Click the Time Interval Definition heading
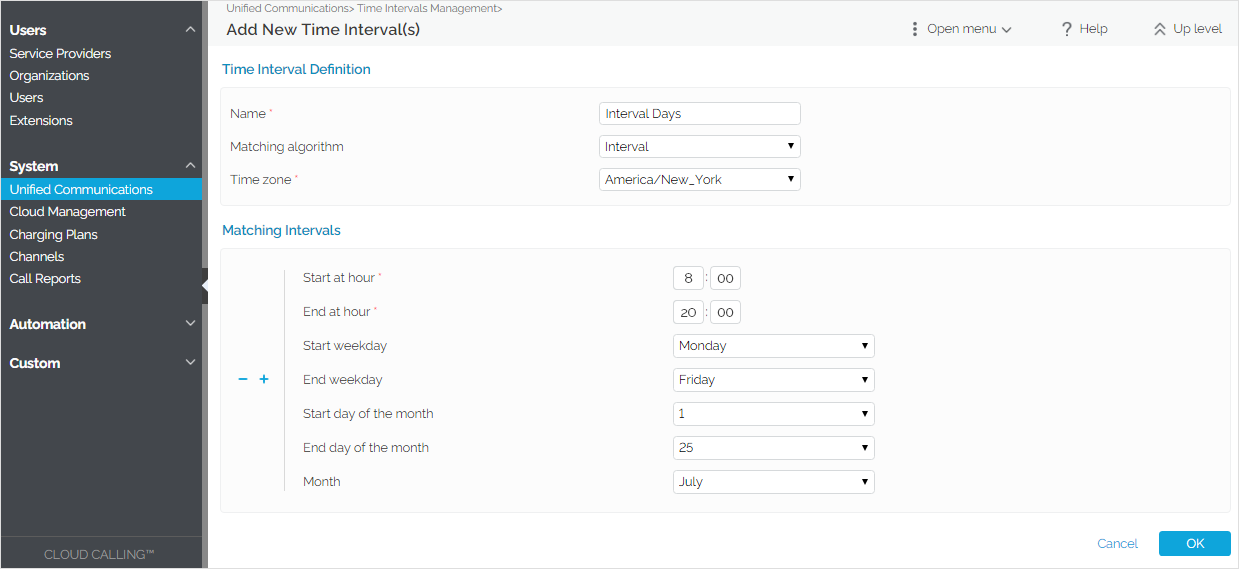This screenshot has height=569, width=1239. (296, 69)
